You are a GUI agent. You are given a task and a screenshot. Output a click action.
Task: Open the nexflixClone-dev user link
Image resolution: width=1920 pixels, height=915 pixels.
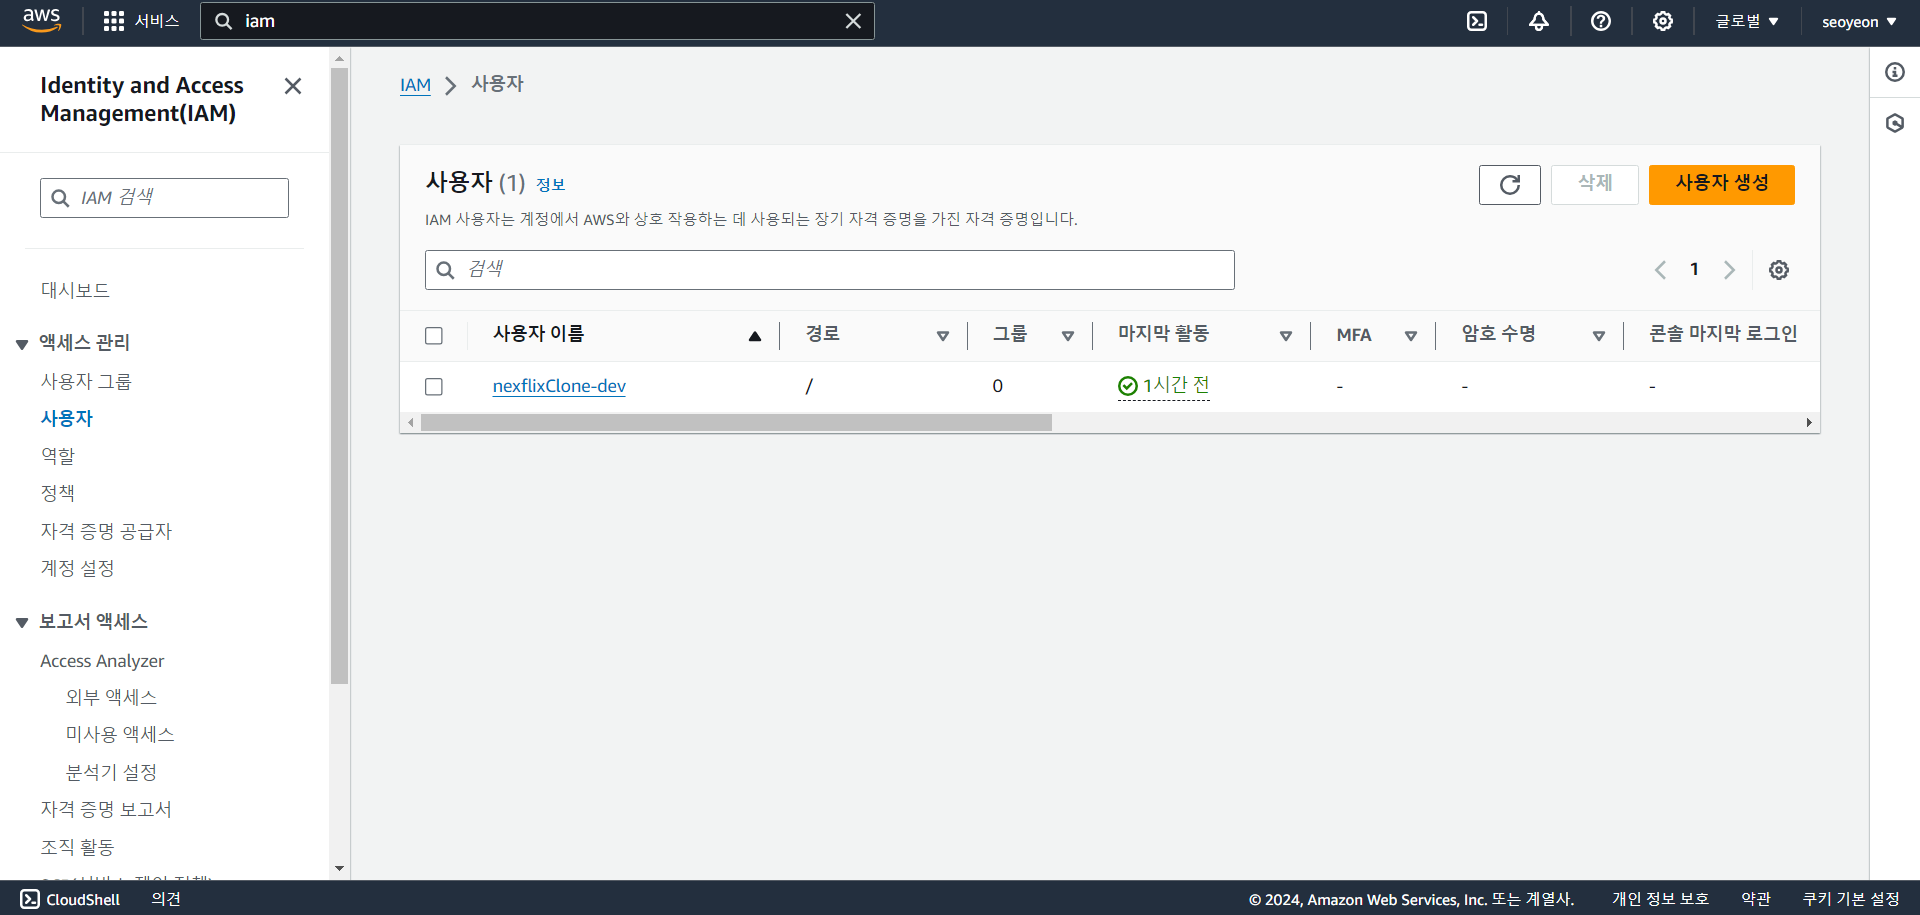559,386
